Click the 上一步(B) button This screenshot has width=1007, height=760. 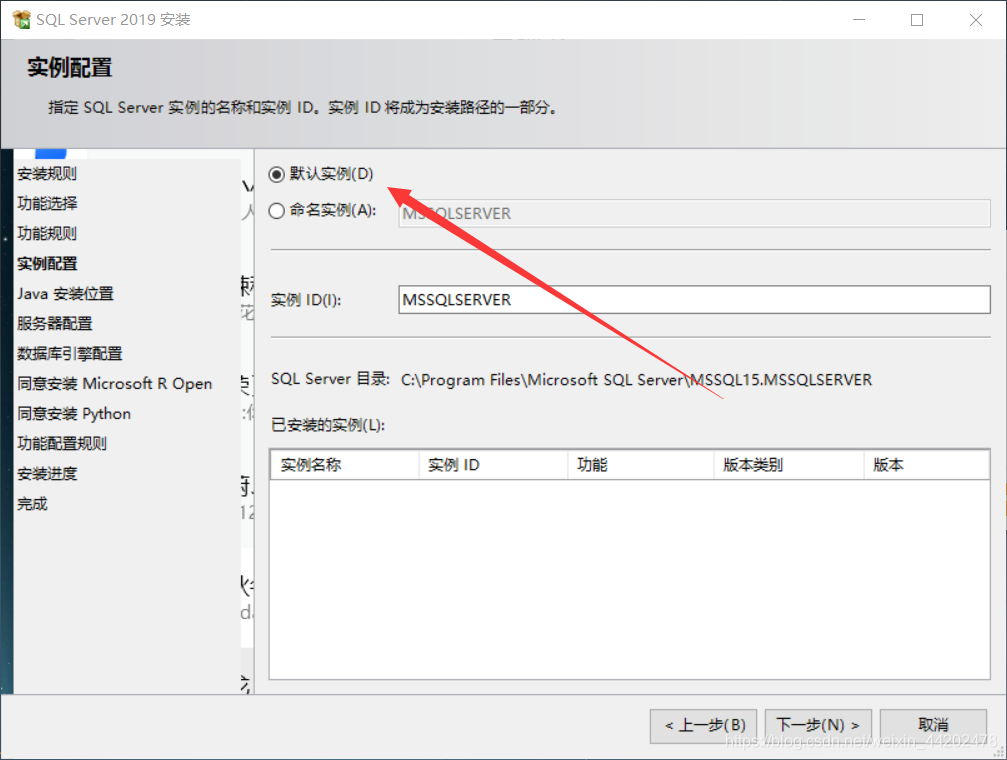[703, 725]
